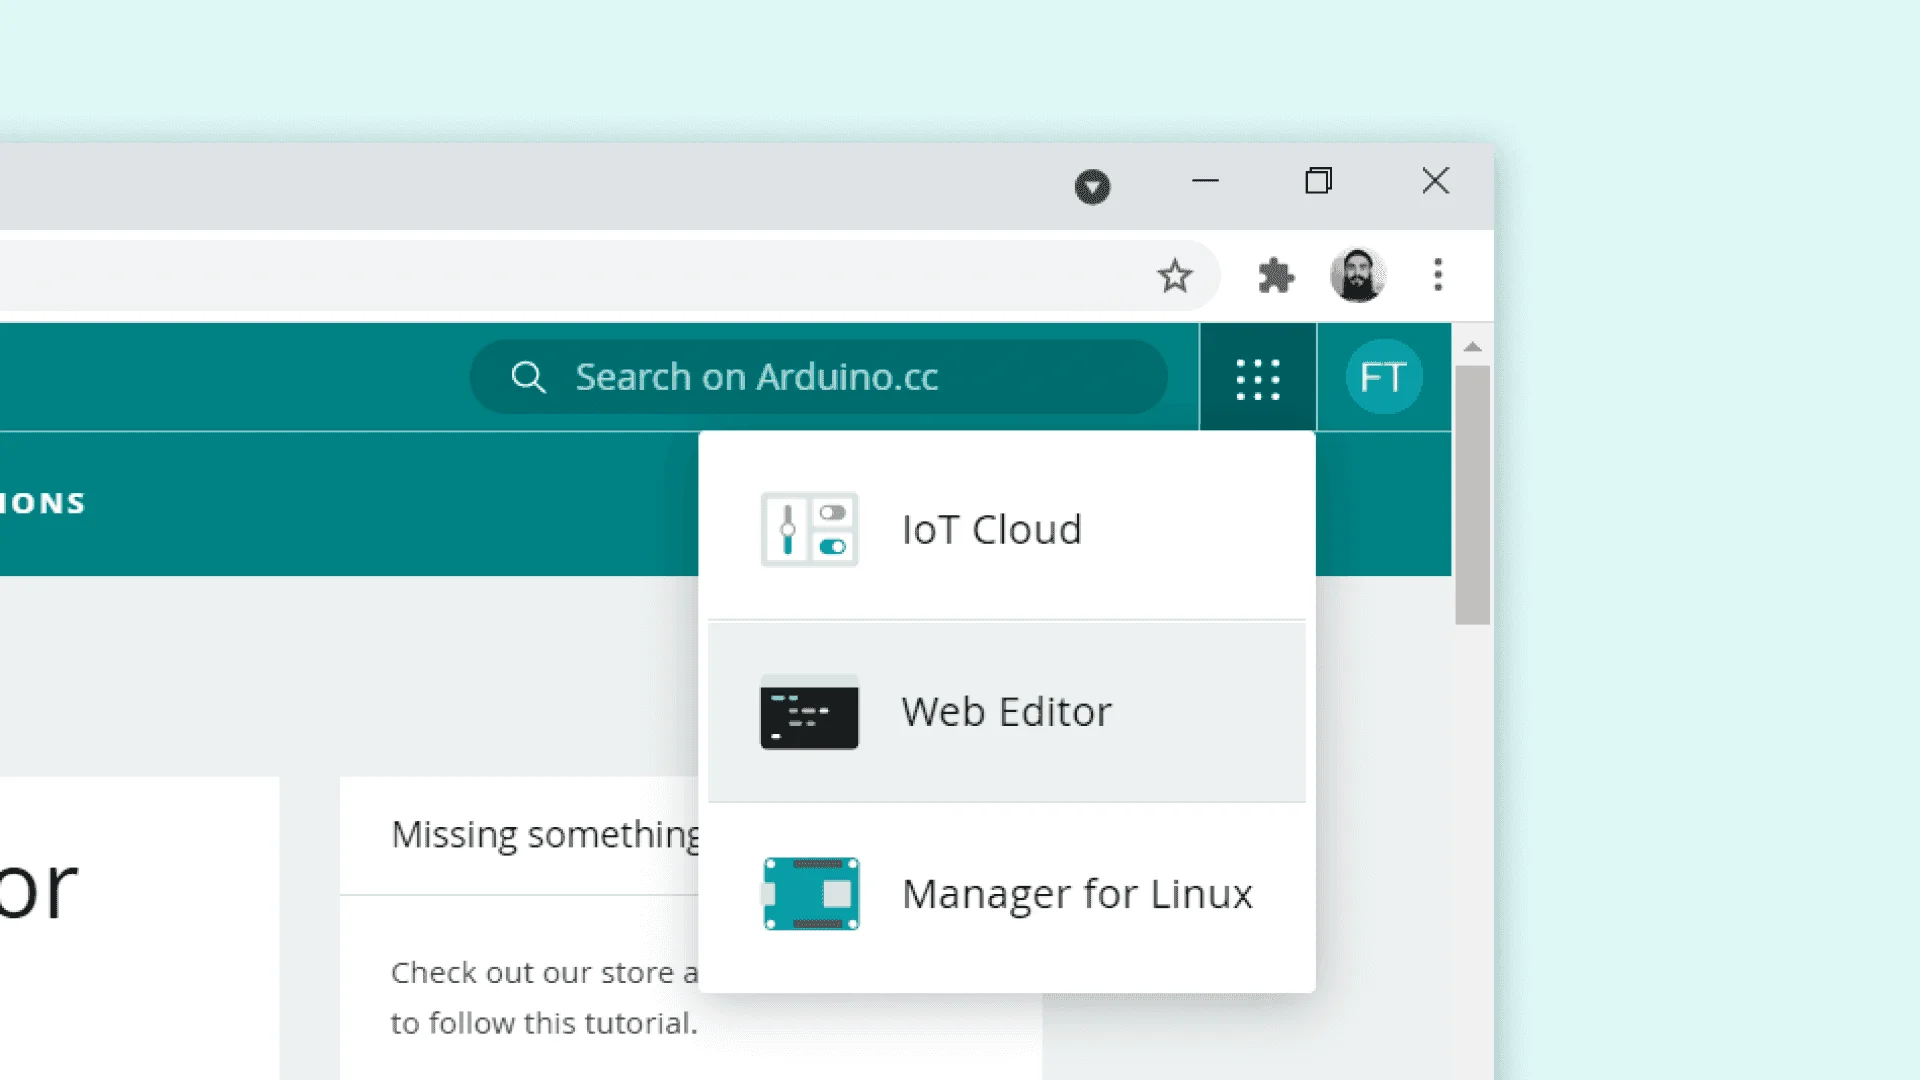The height and width of the screenshot is (1080, 1920).
Task: Open IoT Cloud from the menu
Action: tap(1007, 529)
